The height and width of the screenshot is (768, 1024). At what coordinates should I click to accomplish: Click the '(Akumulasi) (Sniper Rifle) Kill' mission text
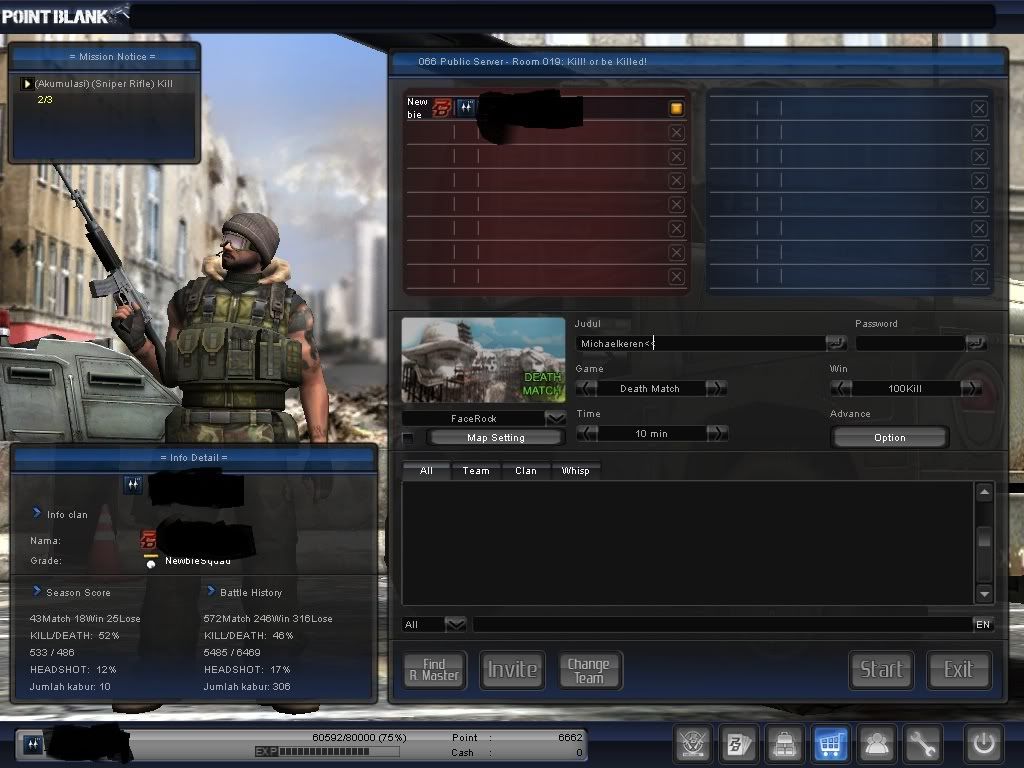pyautogui.click(x=104, y=84)
